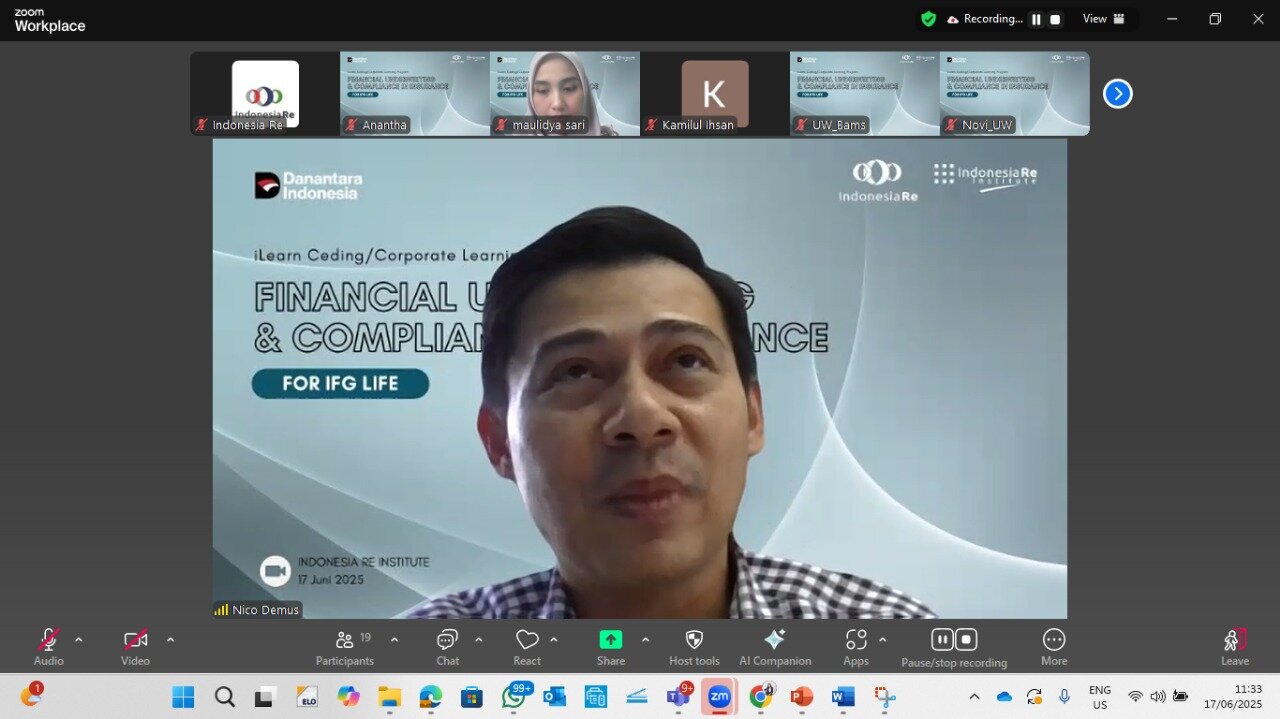Switch to the Zoom taskbar icon
The height and width of the screenshot is (719, 1280).
click(x=719, y=697)
